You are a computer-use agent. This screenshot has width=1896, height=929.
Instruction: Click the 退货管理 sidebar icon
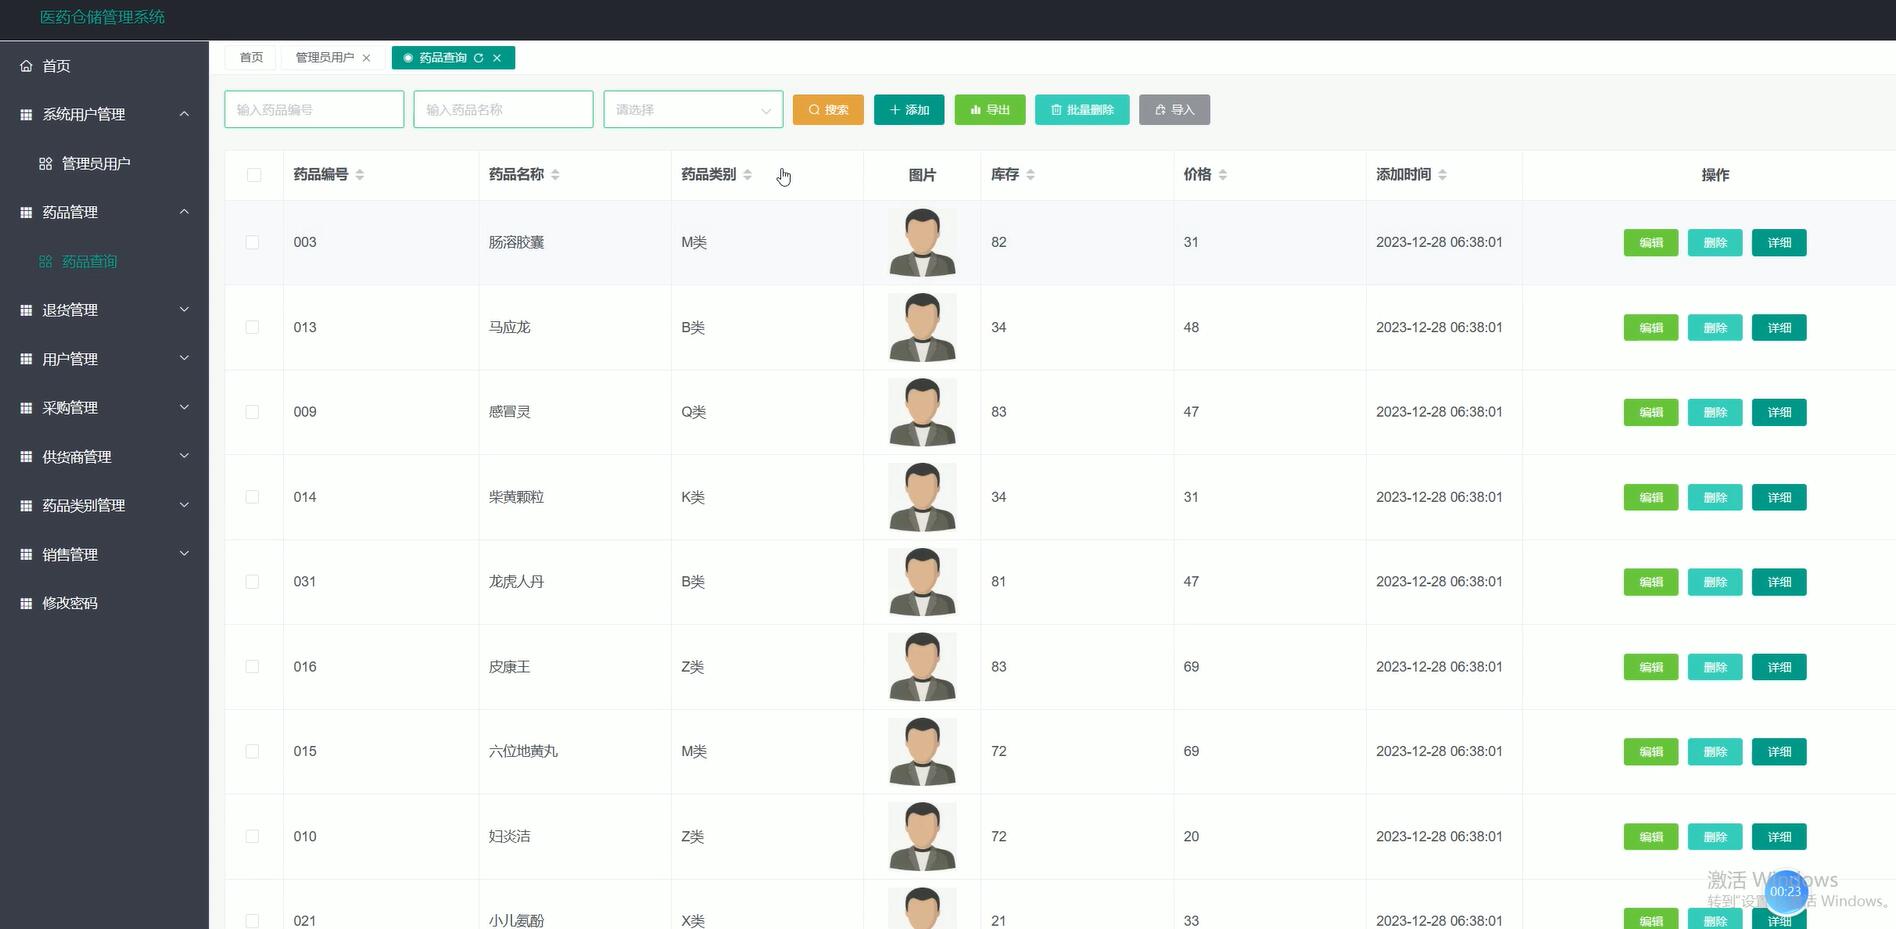pos(25,309)
